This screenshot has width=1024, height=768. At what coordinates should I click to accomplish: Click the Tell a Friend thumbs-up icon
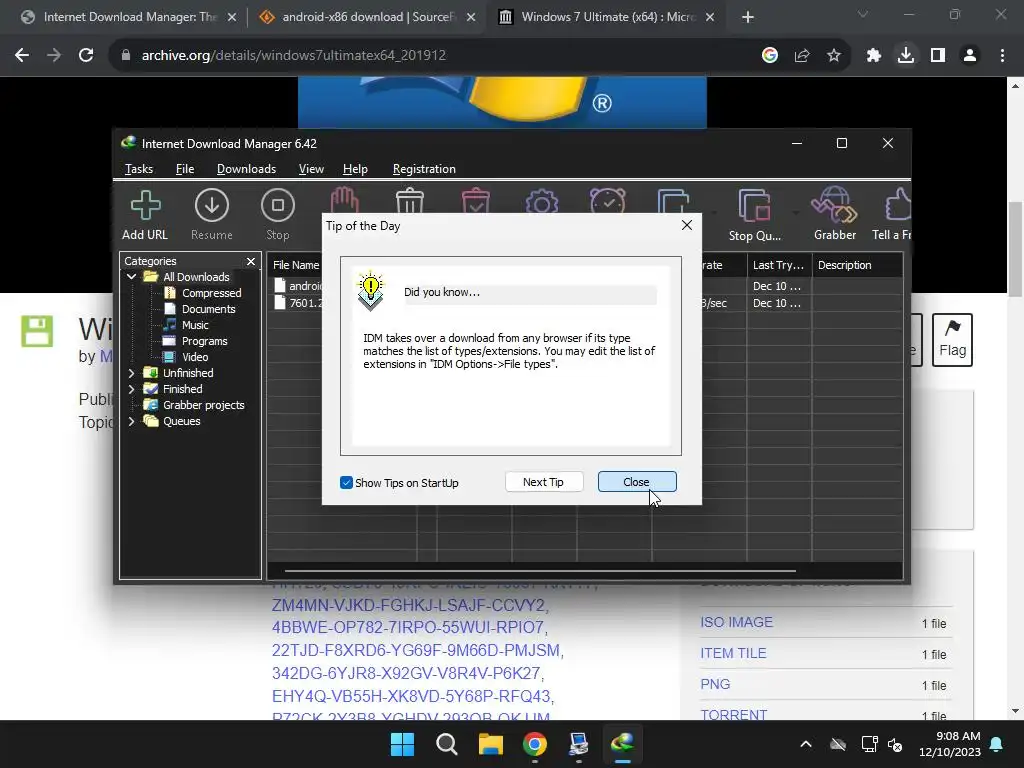coord(892,215)
